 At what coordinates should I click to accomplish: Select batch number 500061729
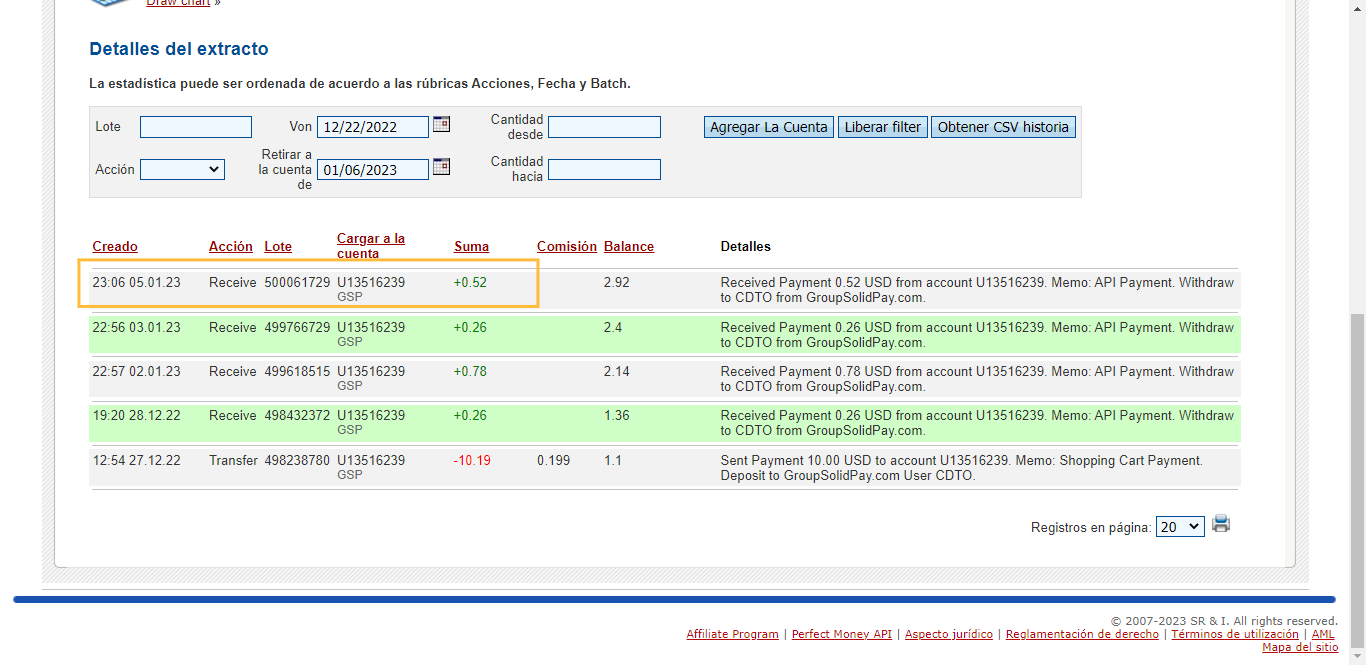click(297, 283)
